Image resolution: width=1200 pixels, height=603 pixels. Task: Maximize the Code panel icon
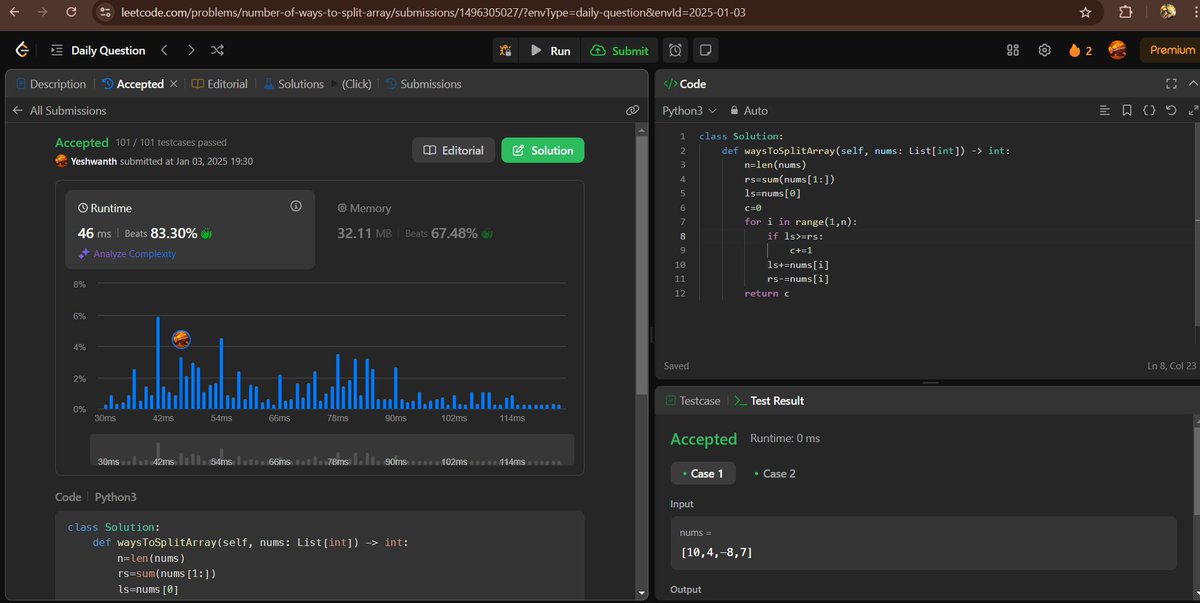point(1172,84)
